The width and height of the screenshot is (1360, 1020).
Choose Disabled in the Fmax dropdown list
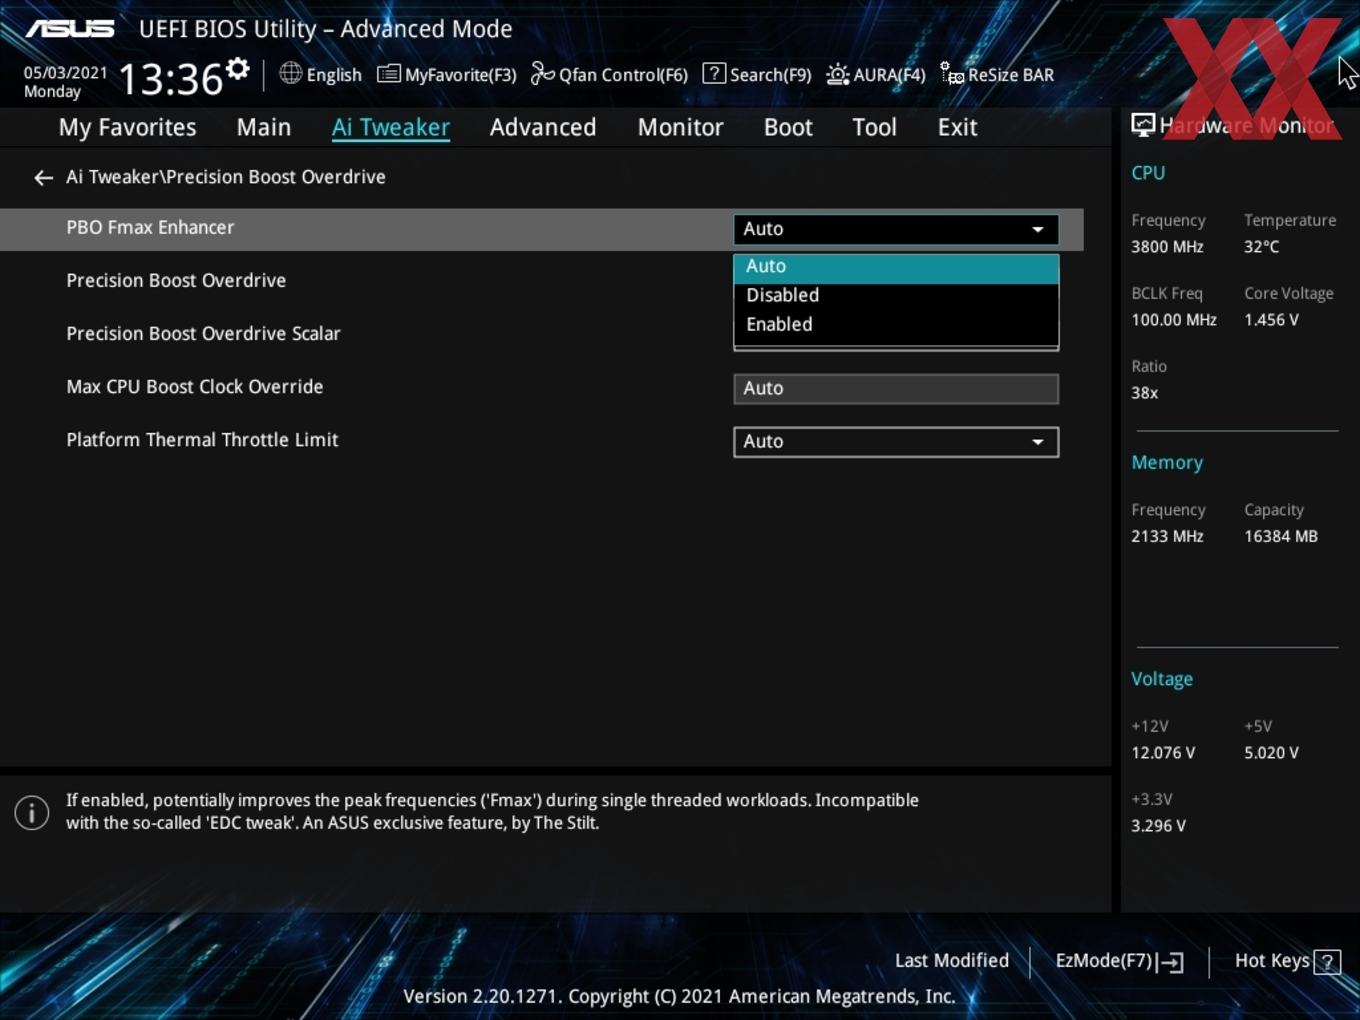coord(896,296)
